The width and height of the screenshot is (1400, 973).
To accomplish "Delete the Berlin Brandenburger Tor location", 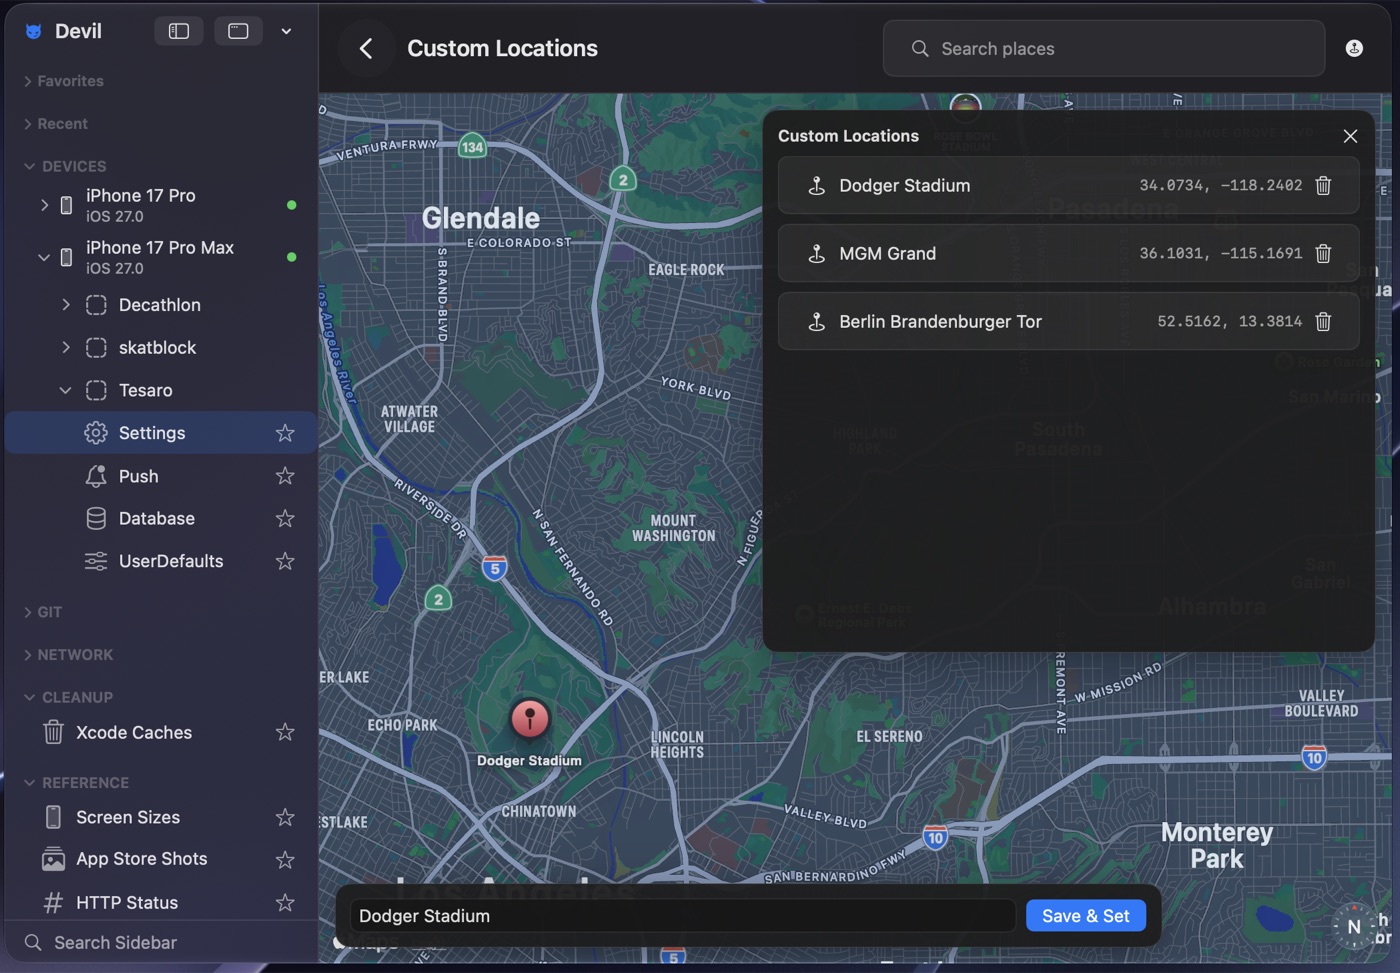I will 1323,321.
